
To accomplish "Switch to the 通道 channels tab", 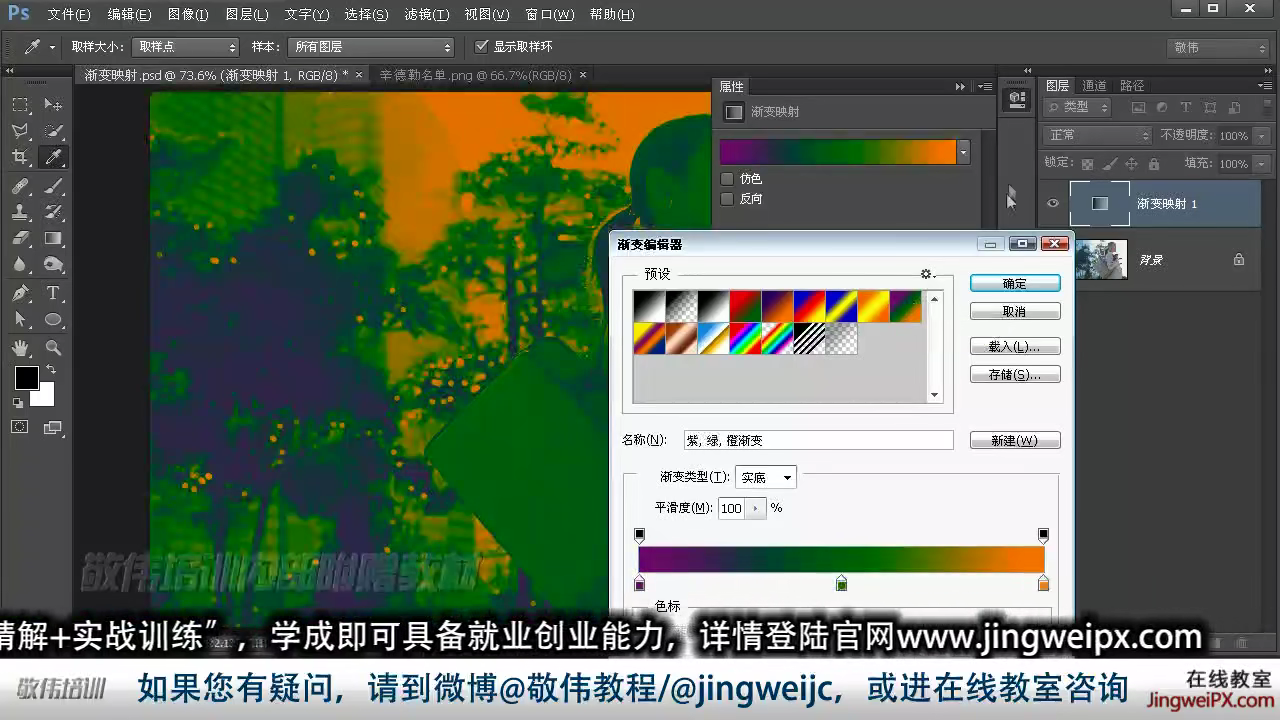I will tap(1094, 86).
